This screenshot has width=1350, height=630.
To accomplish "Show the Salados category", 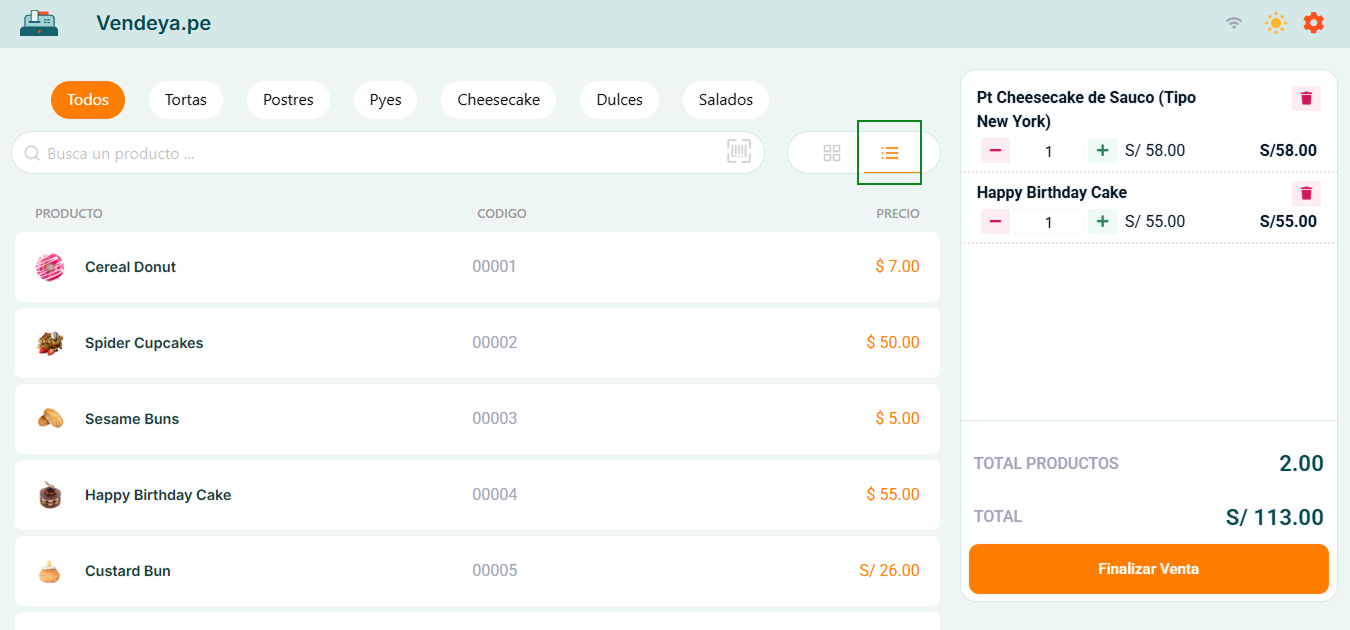I will (x=725, y=100).
